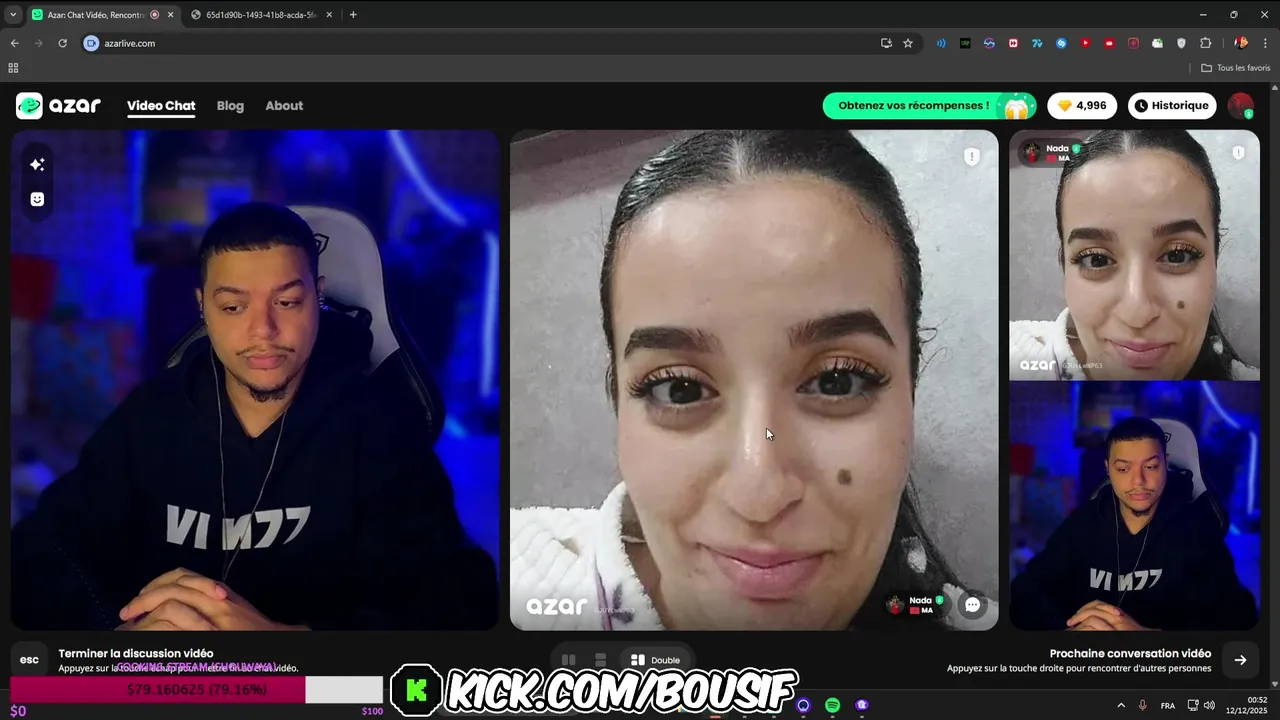Click Nada's side video thumbnail
This screenshot has width=1280, height=720.
1134,255
